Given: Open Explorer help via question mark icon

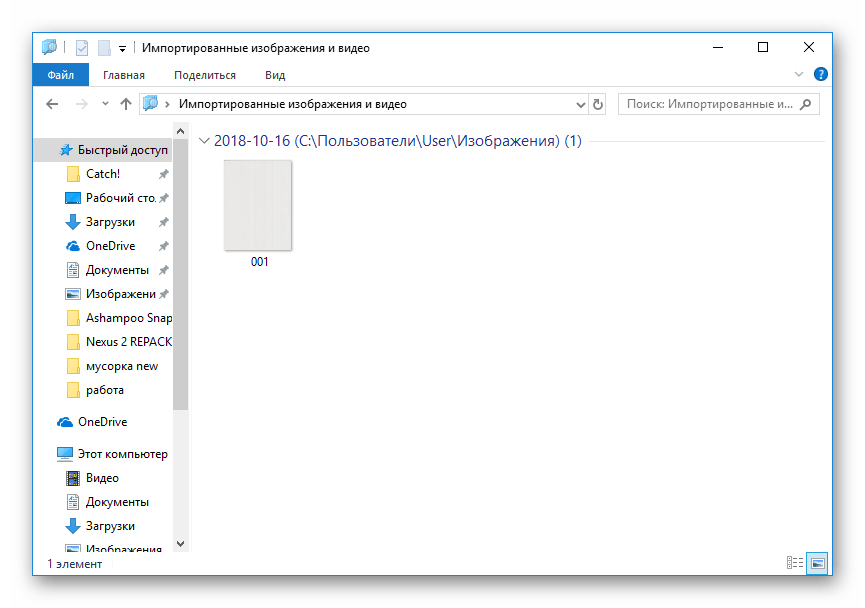Looking at the screenshot, I should [821, 74].
